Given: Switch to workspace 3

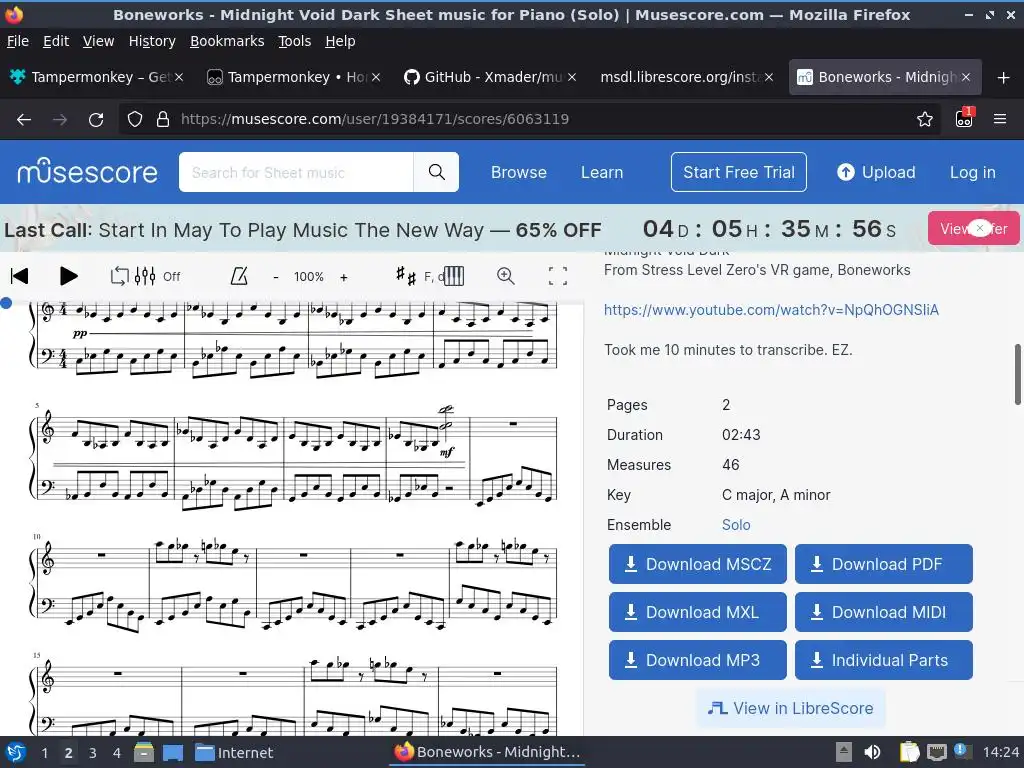Looking at the screenshot, I should click(93, 753).
